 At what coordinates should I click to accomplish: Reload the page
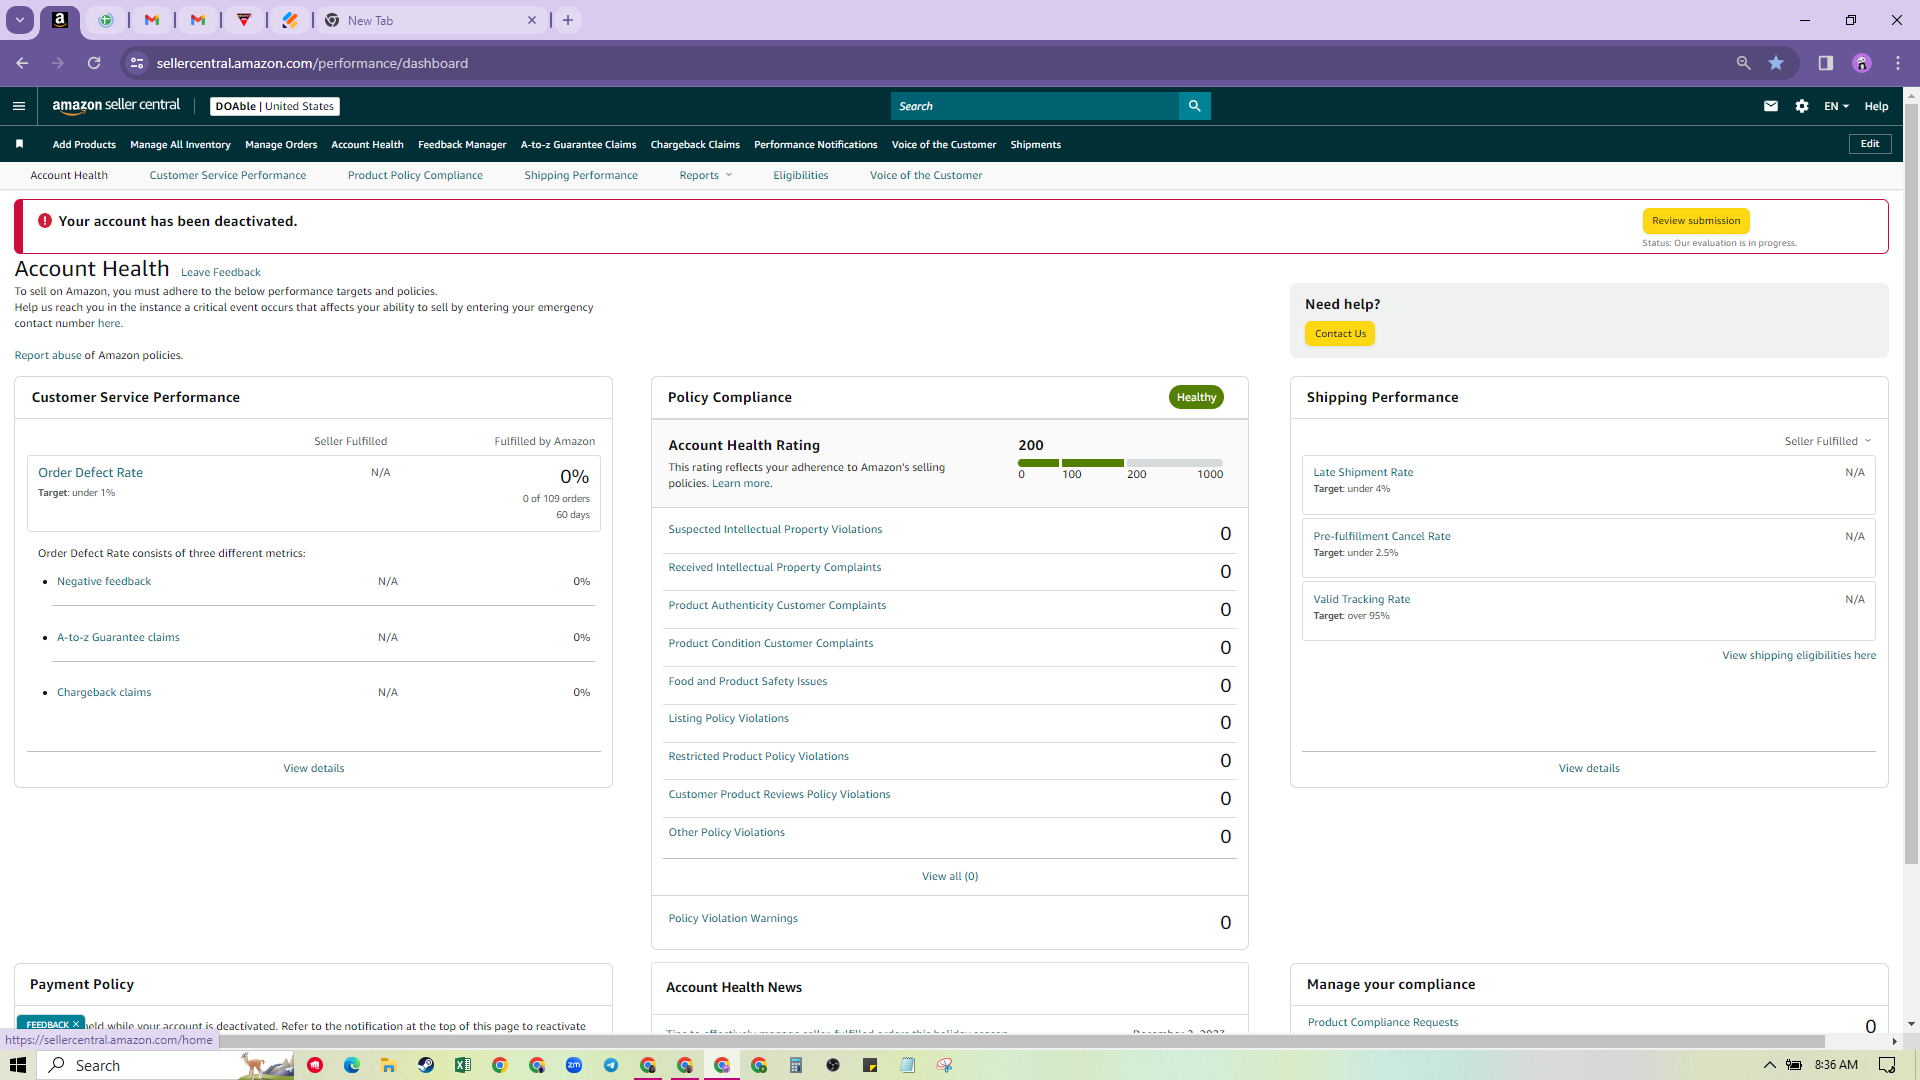pyautogui.click(x=94, y=63)
